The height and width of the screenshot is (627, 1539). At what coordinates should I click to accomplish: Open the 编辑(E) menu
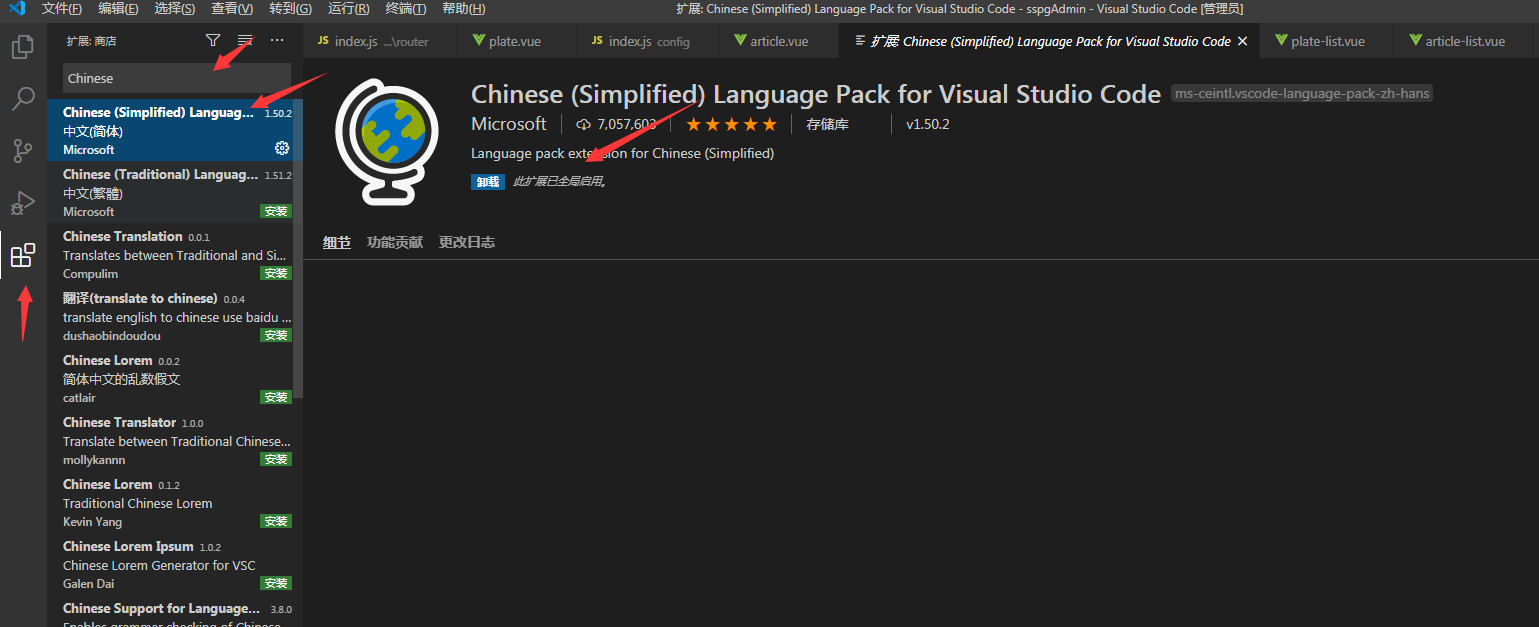click(119, 9)
